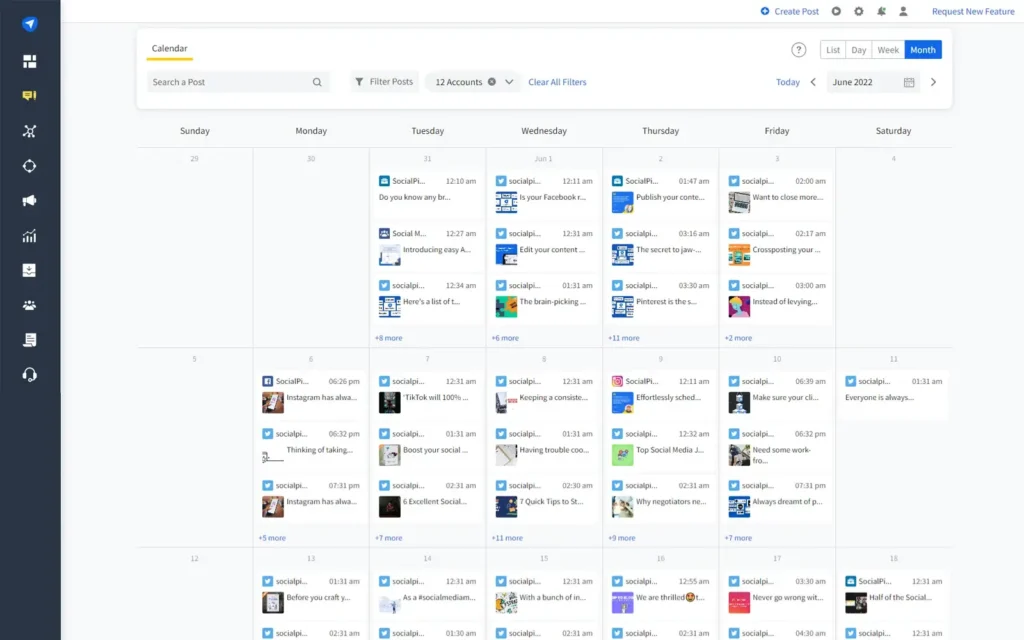
Task: Switch to List view
Action: (x=833, y=50)
